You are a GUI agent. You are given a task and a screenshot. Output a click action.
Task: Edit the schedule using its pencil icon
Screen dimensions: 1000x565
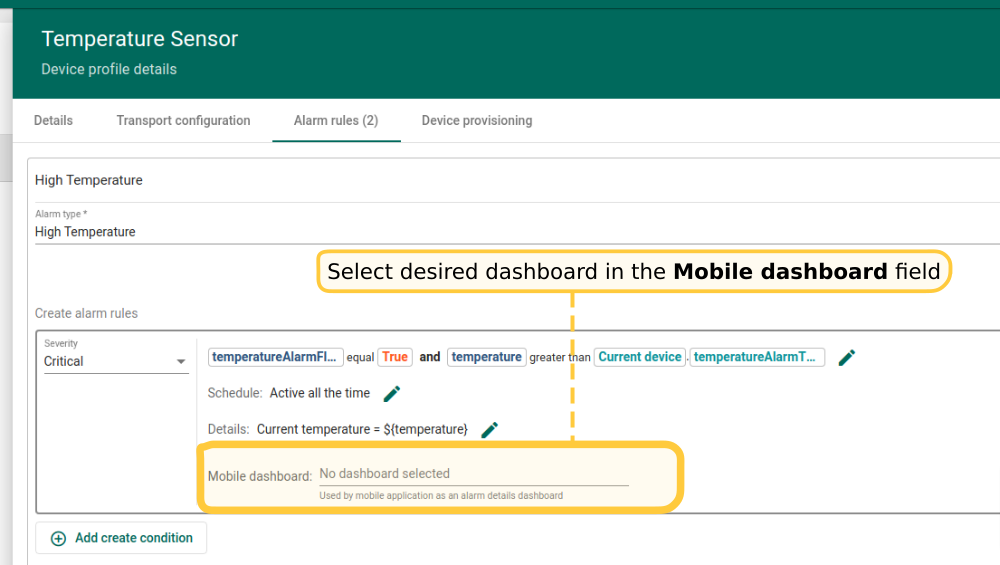(x=392, y=393)
